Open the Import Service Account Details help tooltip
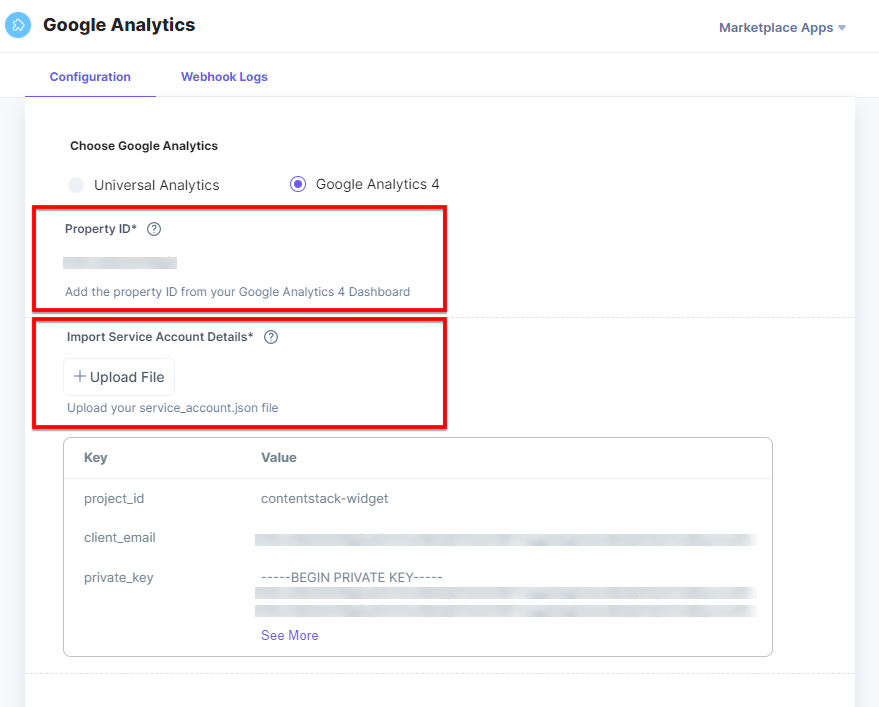The width and height of the screenshot is (879, 707). [x=270, y=337]
